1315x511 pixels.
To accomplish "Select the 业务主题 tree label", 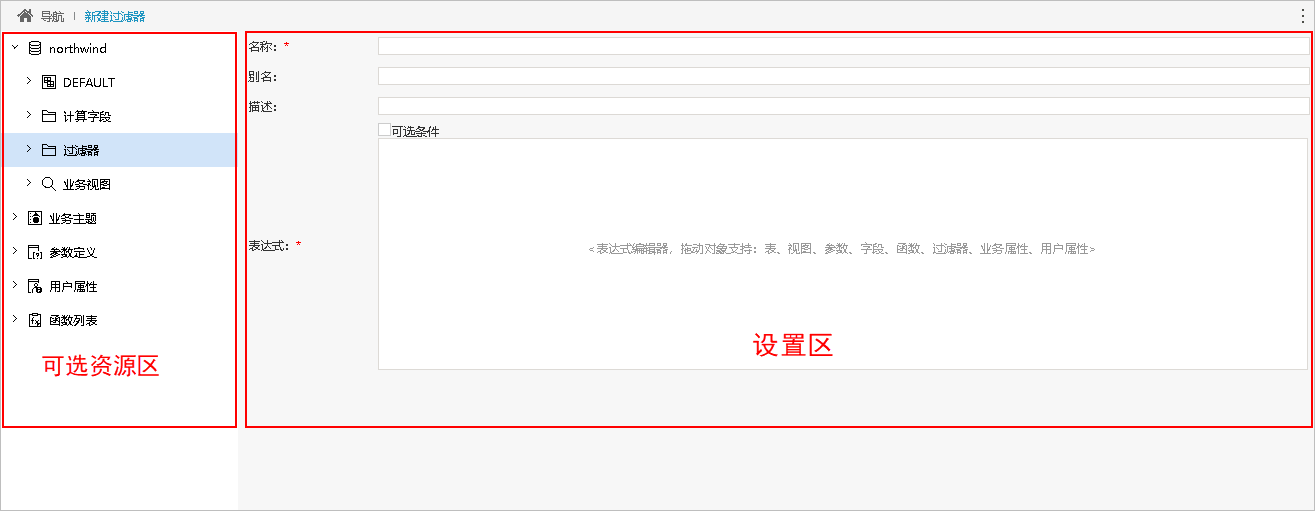I will [73, 218].
